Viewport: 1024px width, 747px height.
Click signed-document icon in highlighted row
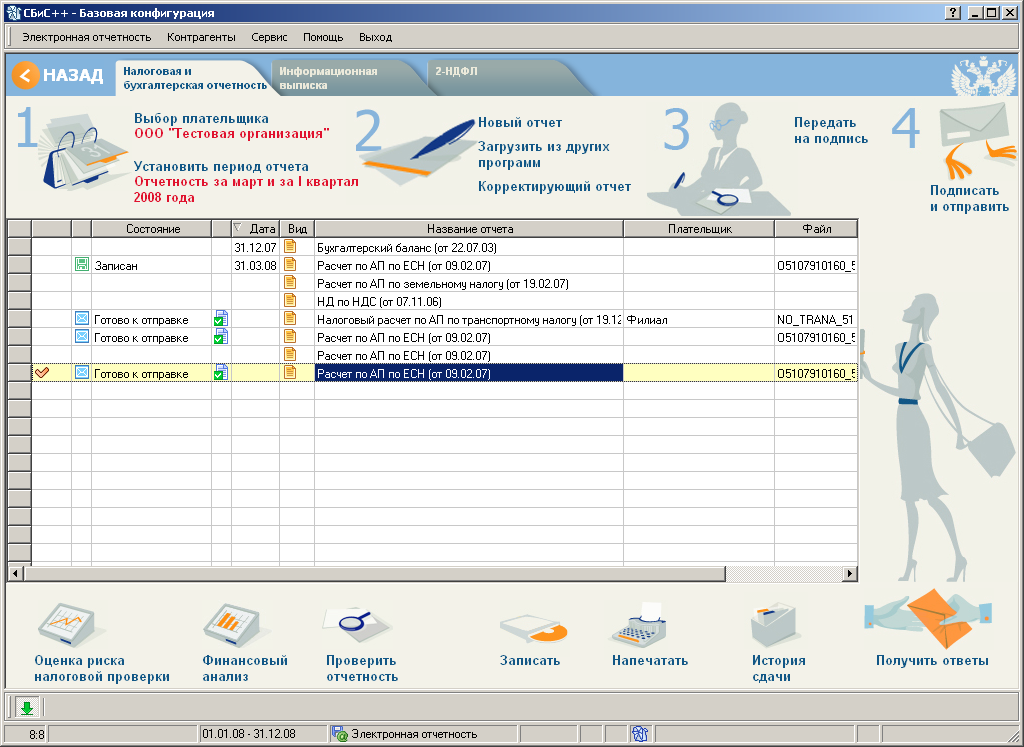click(221, 373)
